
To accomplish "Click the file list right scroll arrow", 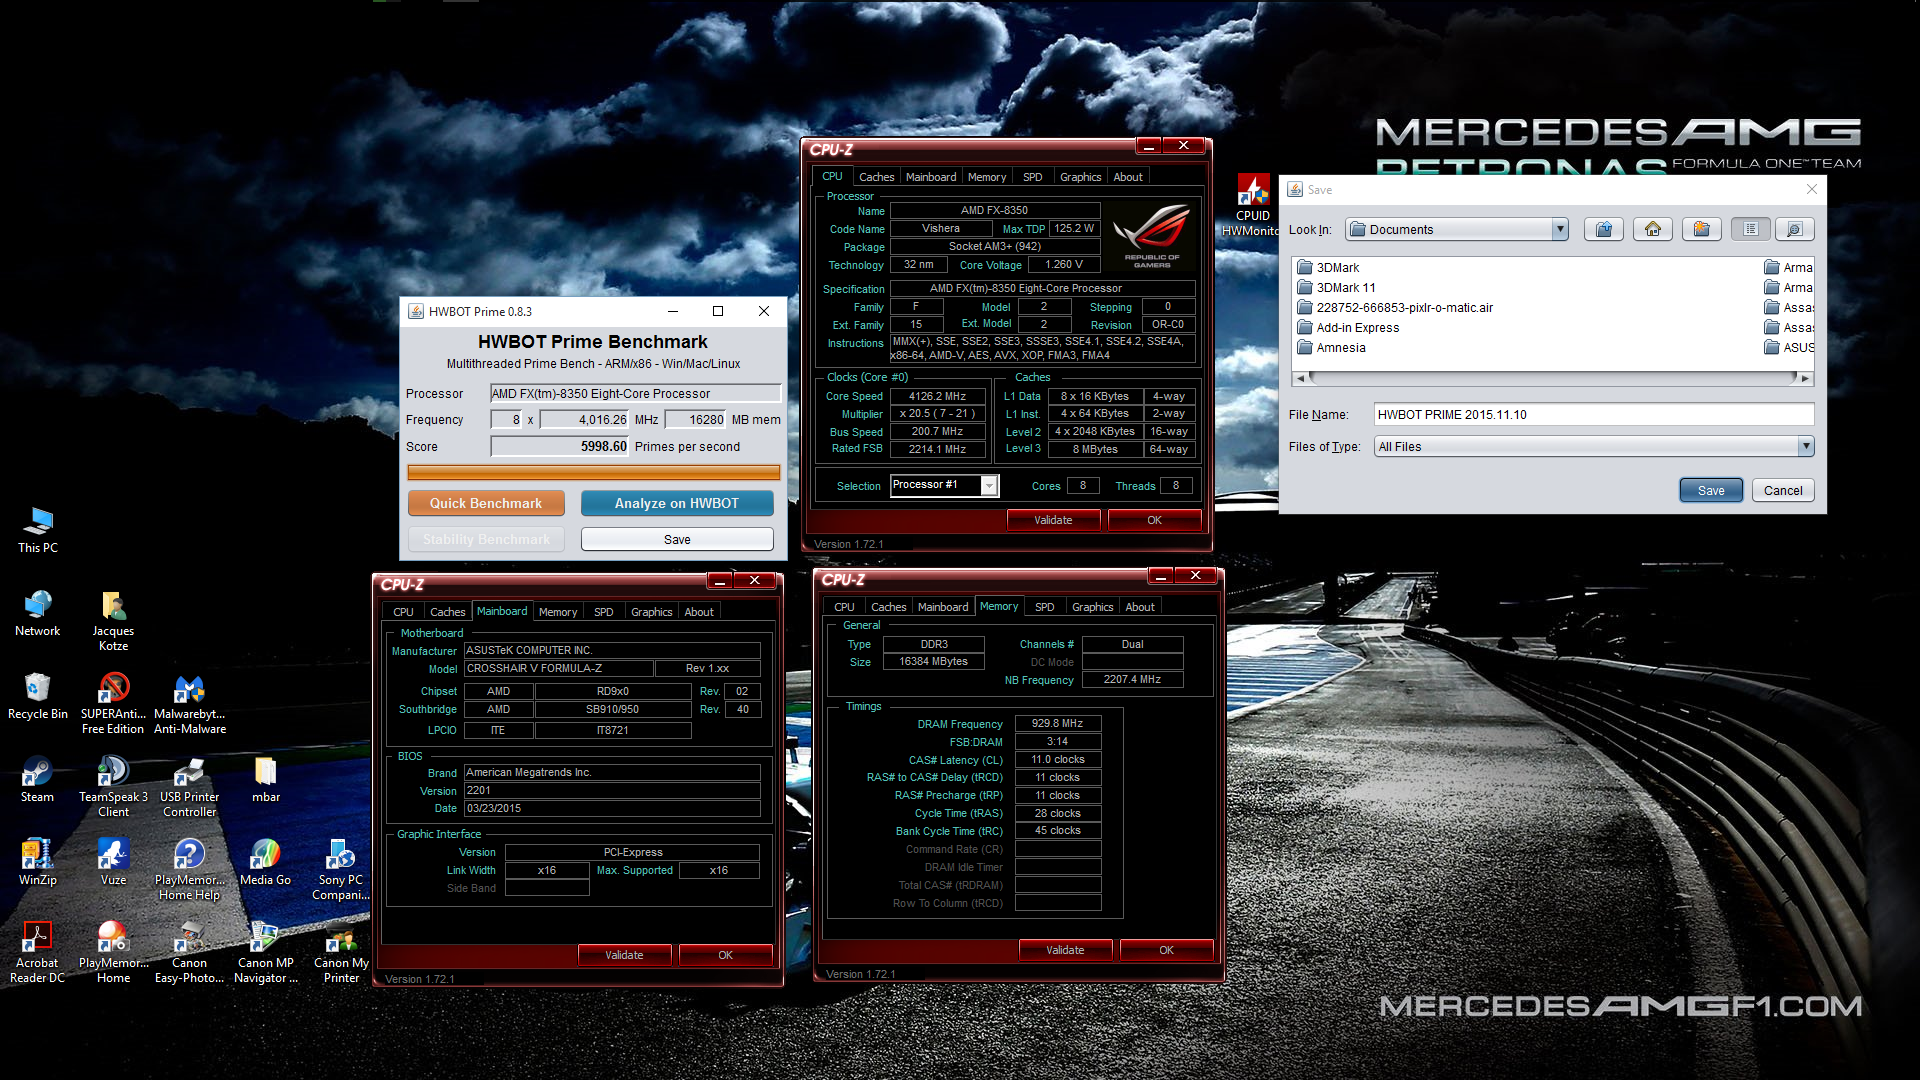I will point(1805,378).
